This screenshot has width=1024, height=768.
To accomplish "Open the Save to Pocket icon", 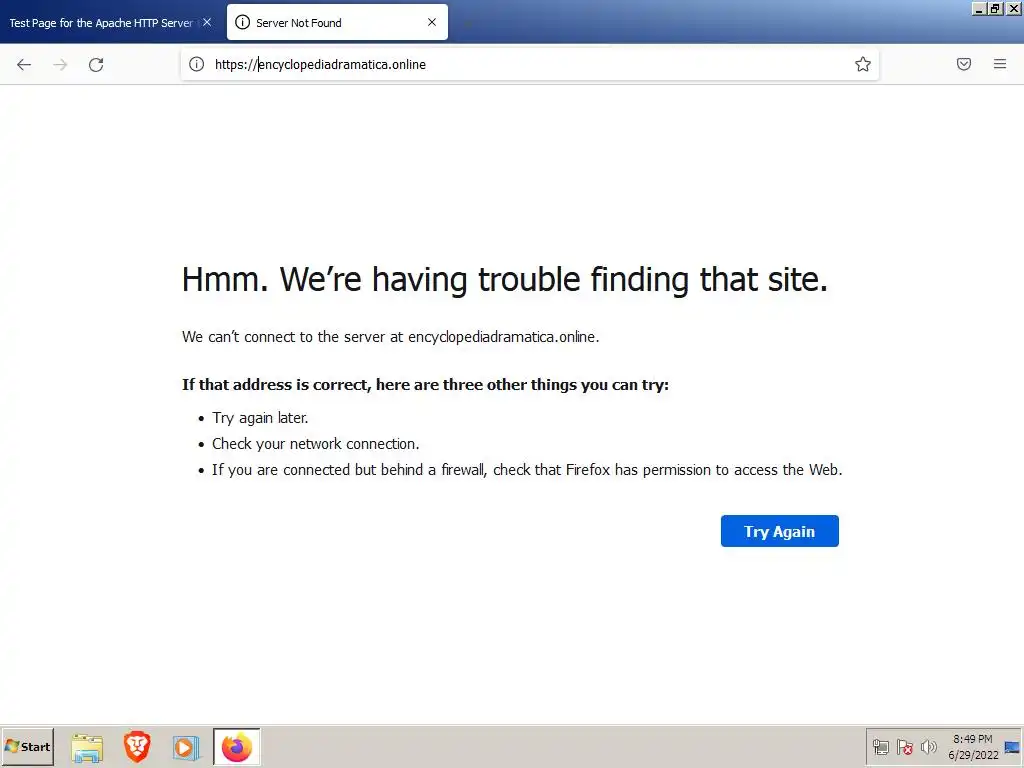I will 964,64.
